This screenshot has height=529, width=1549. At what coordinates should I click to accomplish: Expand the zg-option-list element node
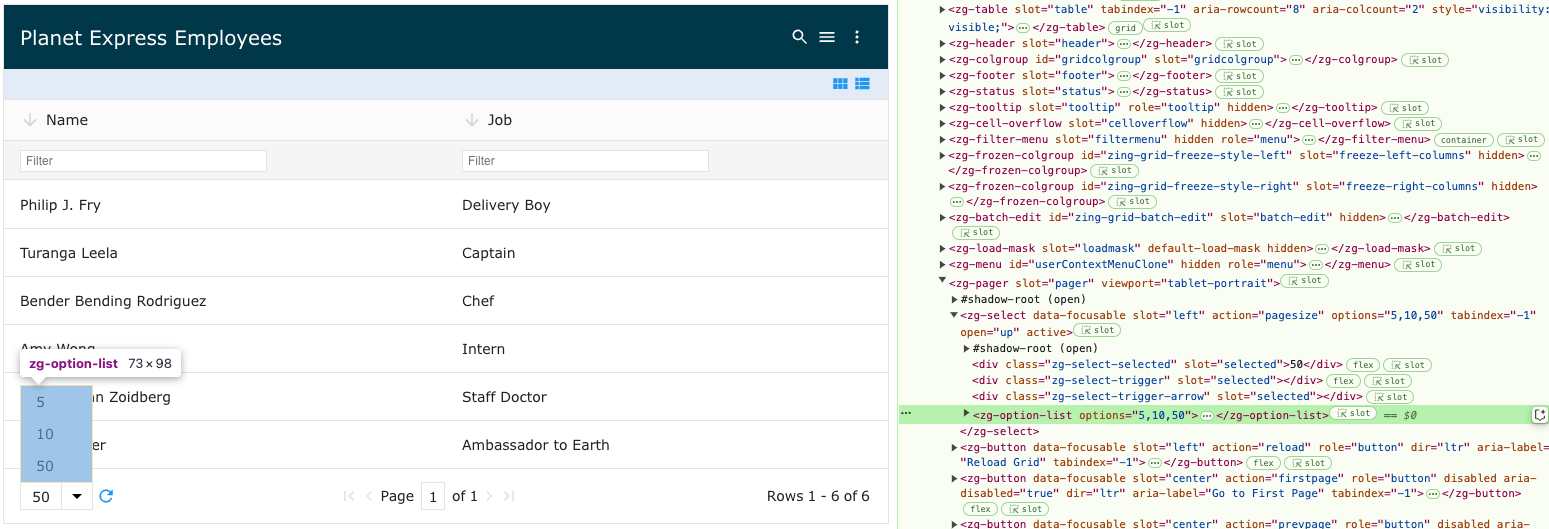(966, 413)
